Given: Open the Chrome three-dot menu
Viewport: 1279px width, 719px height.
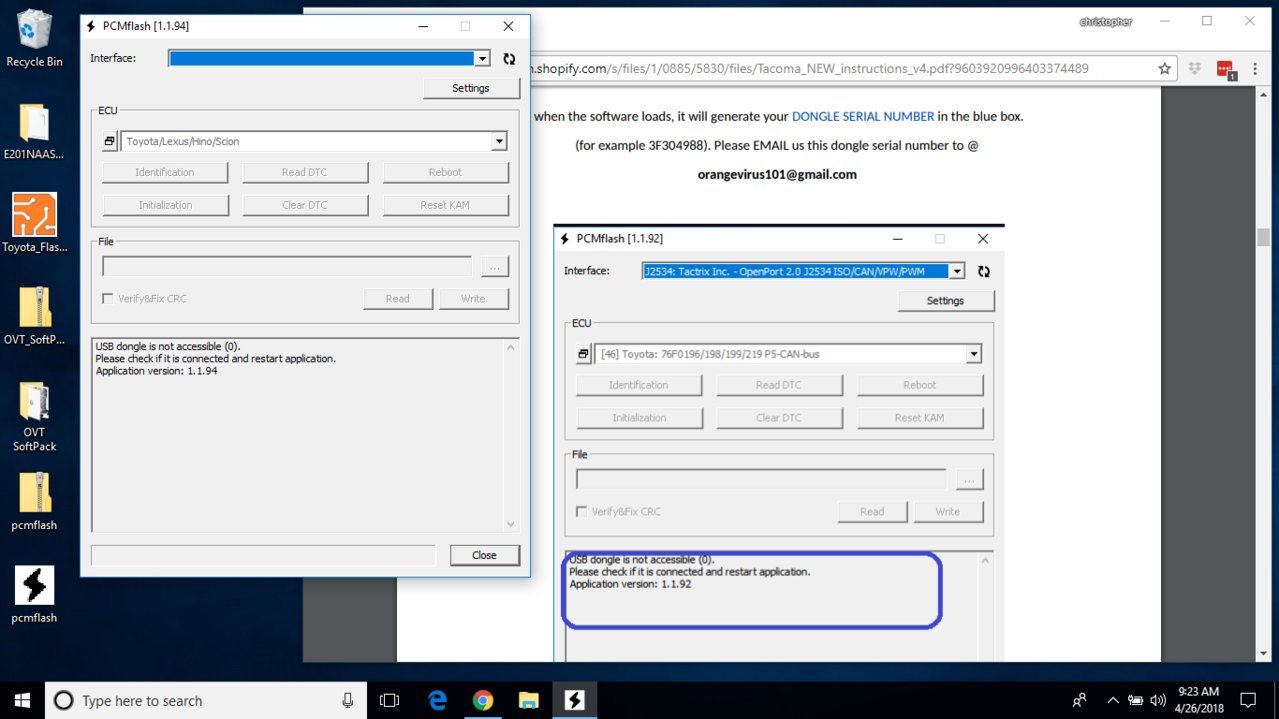Looking at the screenshot, I should pyautogui.click(x=1256, y=69).
